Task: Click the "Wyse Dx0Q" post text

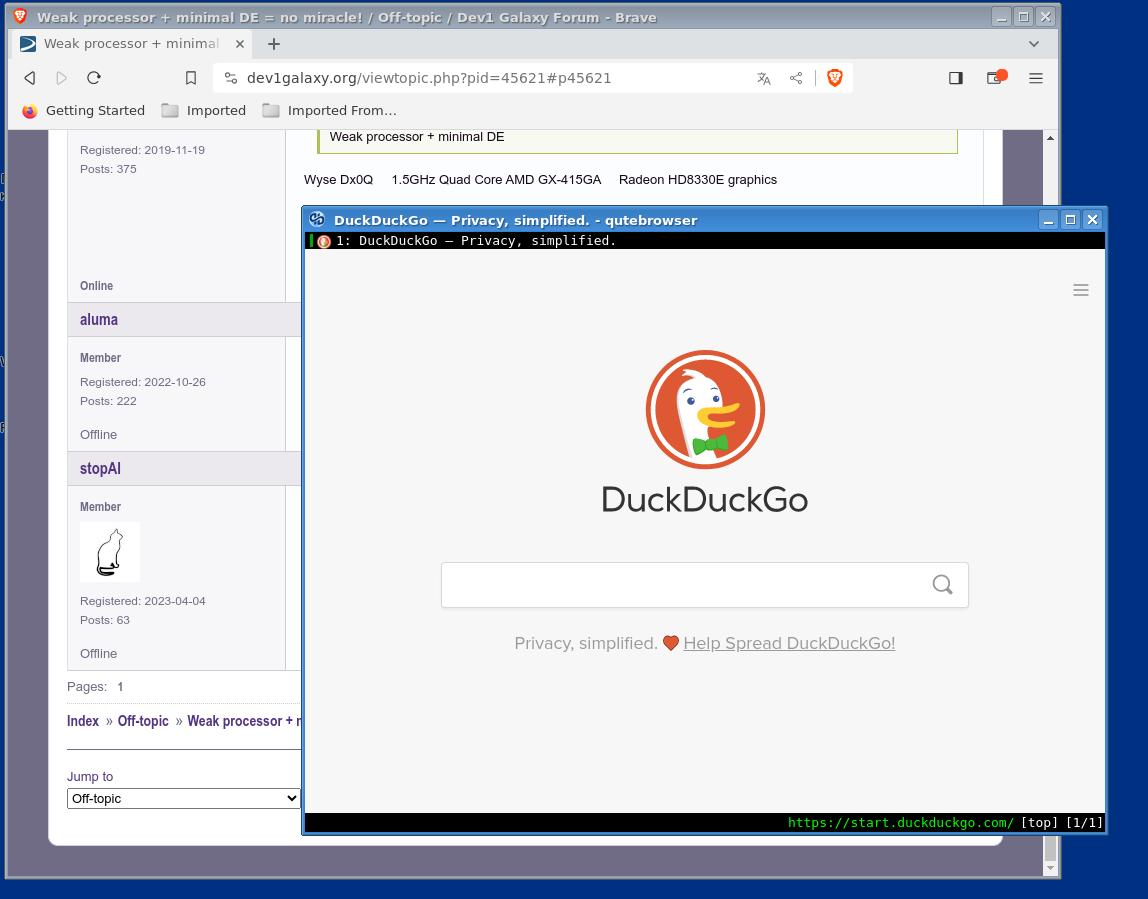Action: (338, 180)
